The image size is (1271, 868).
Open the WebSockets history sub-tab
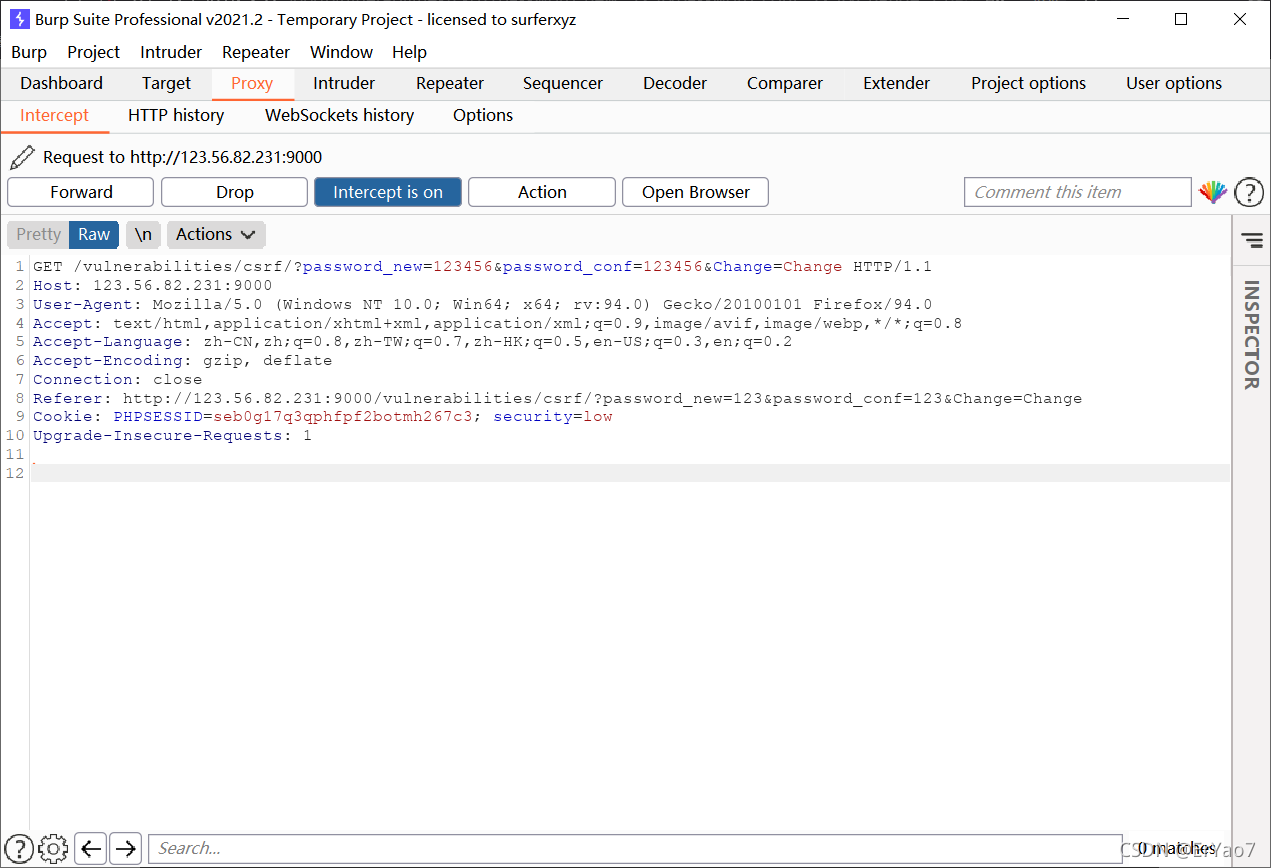point(339,115)
